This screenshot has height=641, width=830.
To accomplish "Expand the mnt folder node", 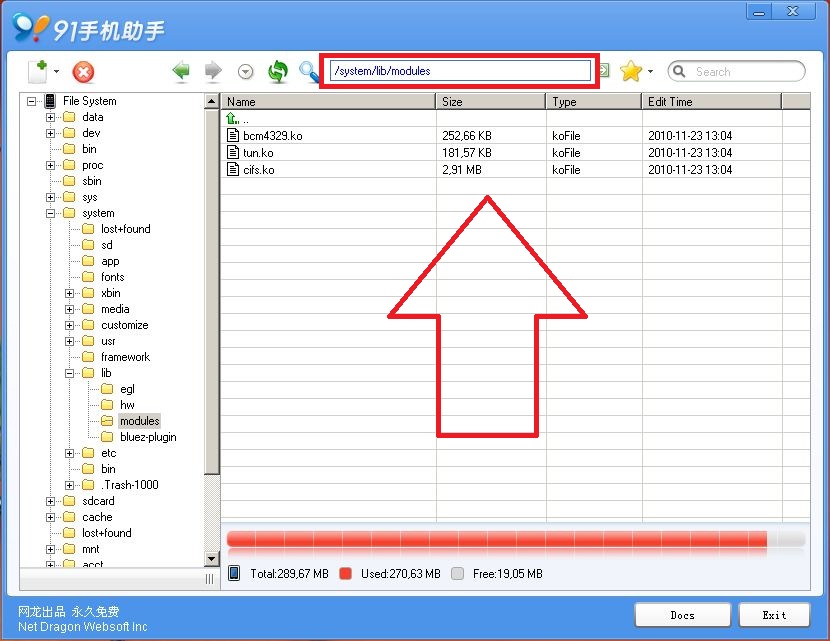I will tap(50, 549).
